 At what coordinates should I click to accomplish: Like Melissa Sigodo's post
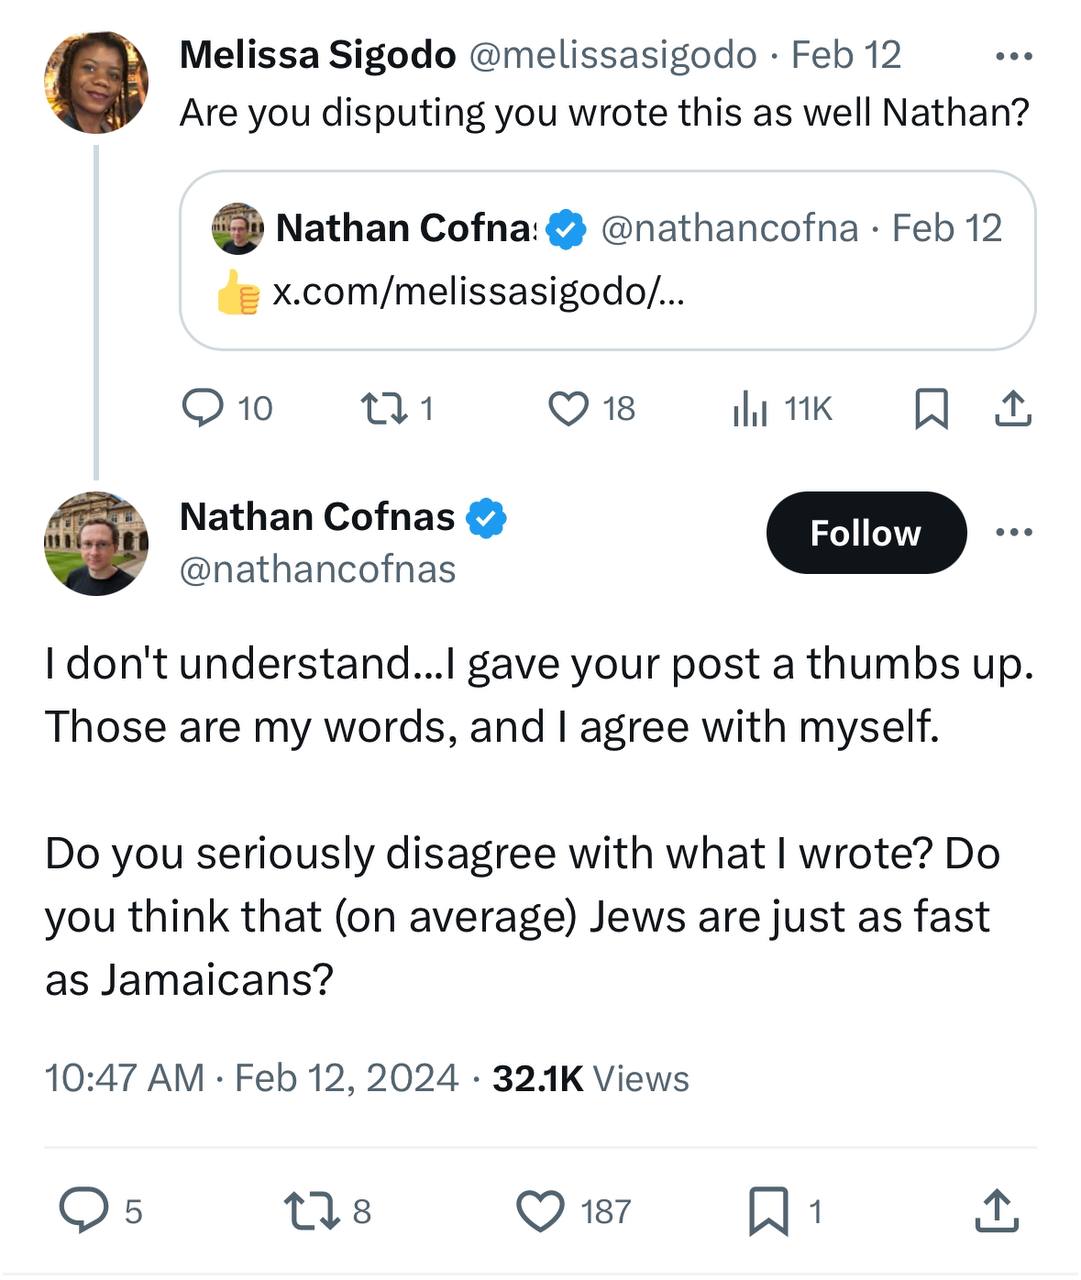click(x=569, y=408)
